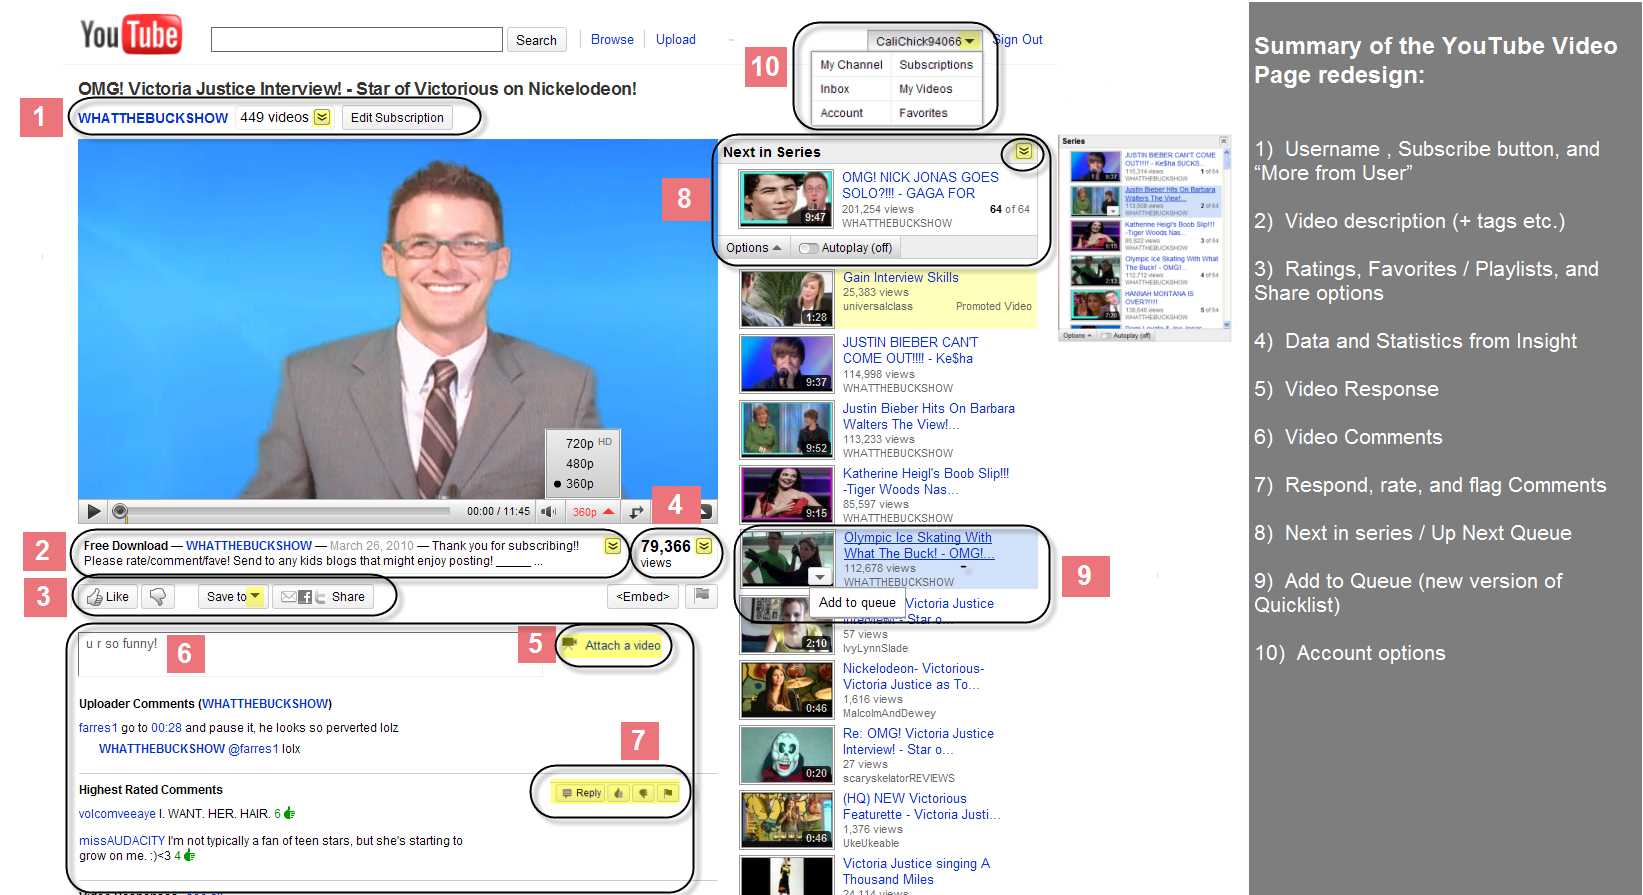The width and height of the screenshot is (1643, 895).
Task: Play the video with the play button
Action: coord(94,511)
